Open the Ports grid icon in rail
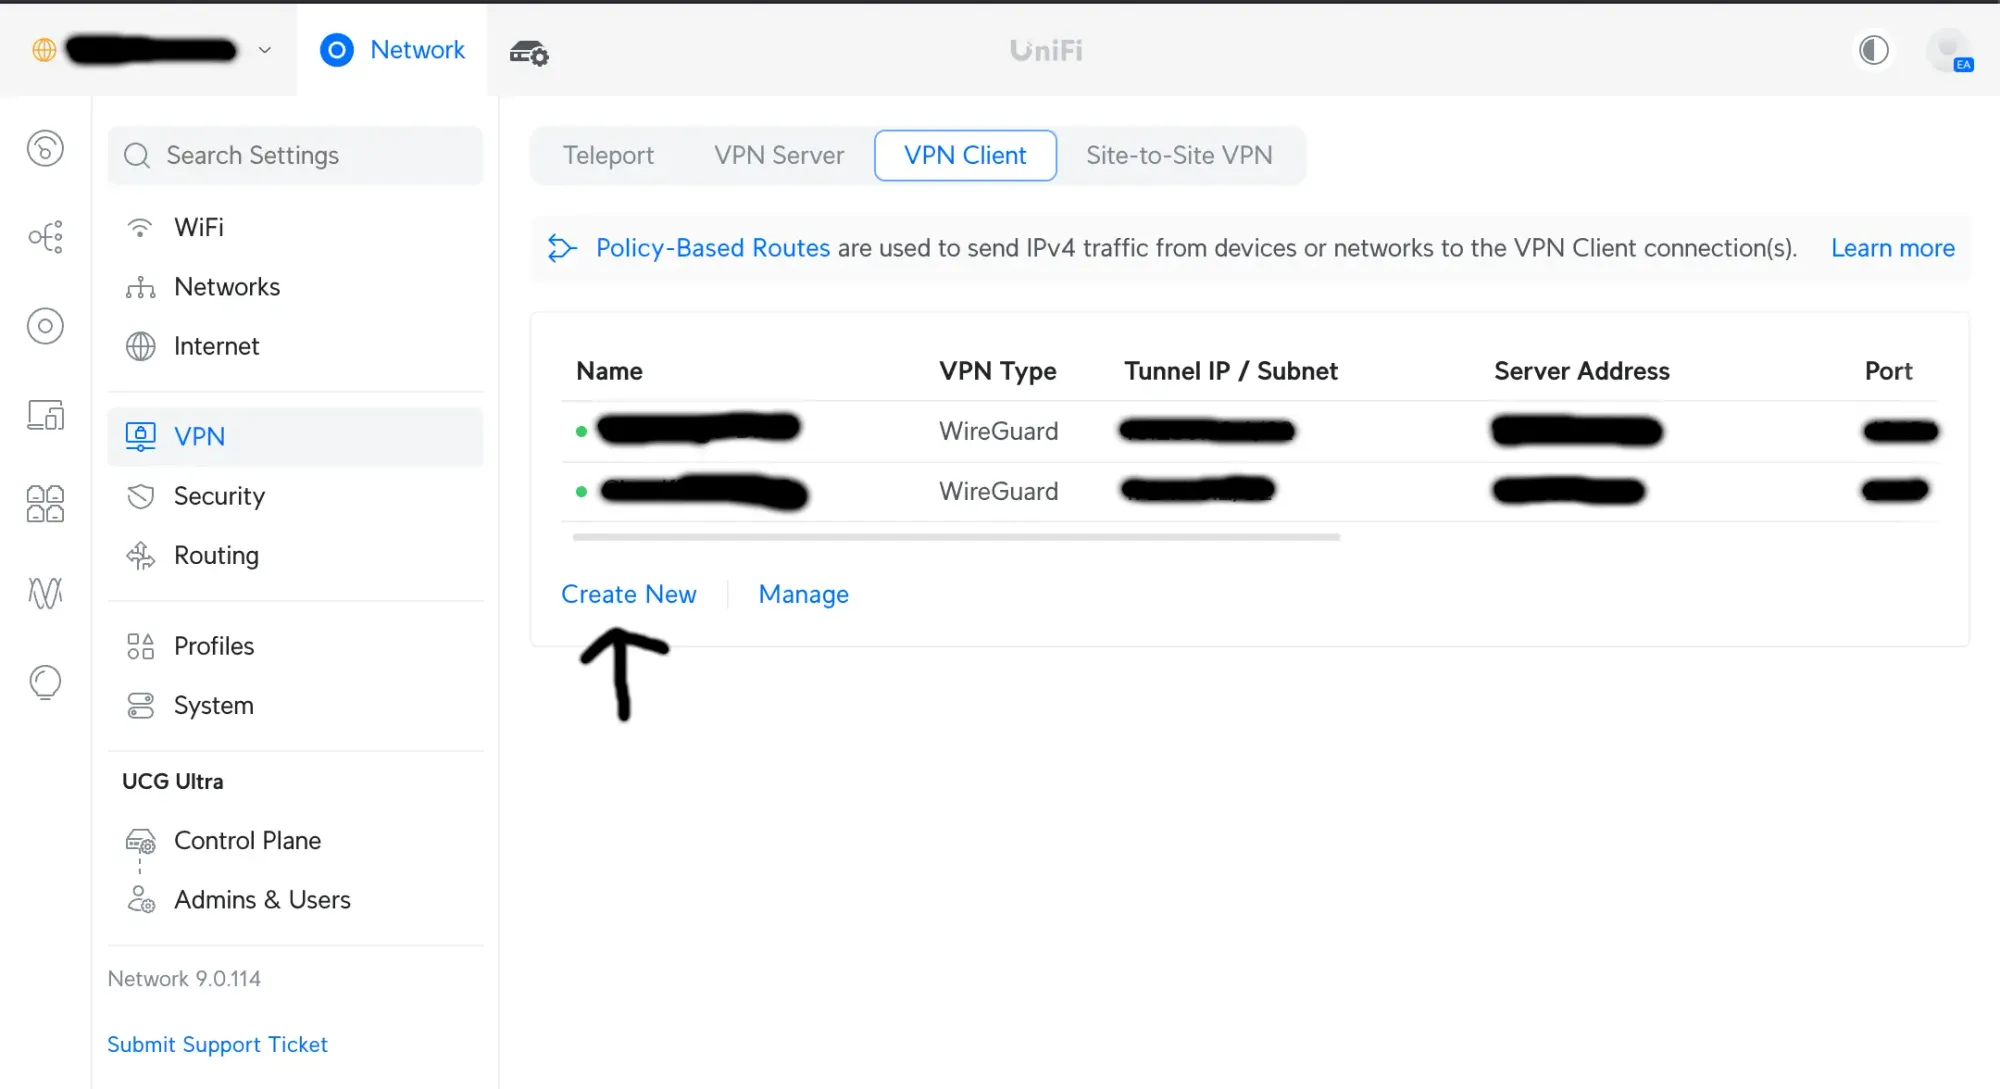 (x=45, y=504)
